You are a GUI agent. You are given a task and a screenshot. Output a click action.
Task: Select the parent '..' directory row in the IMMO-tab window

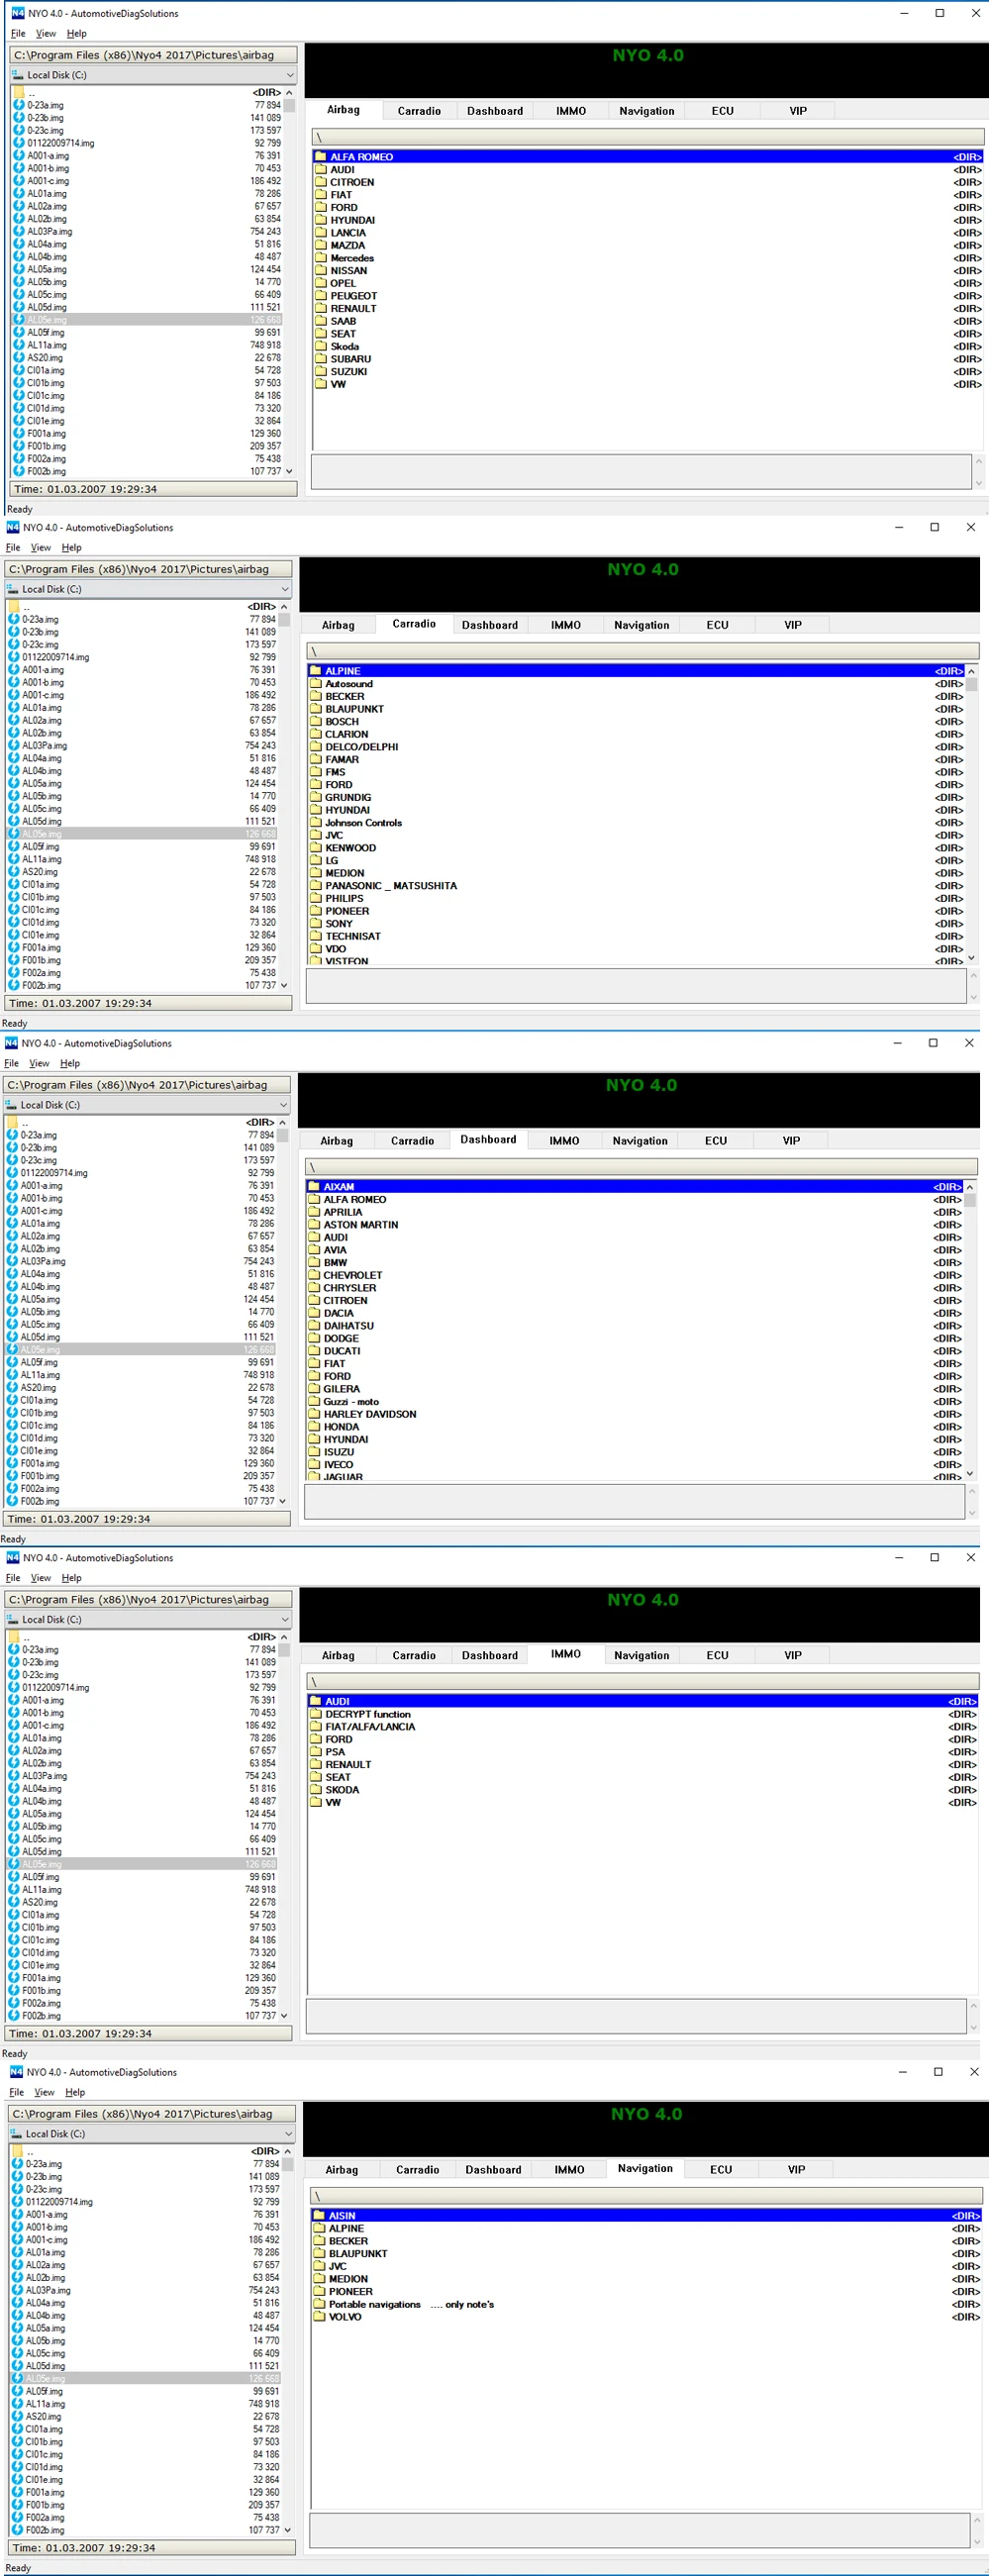142,1637
